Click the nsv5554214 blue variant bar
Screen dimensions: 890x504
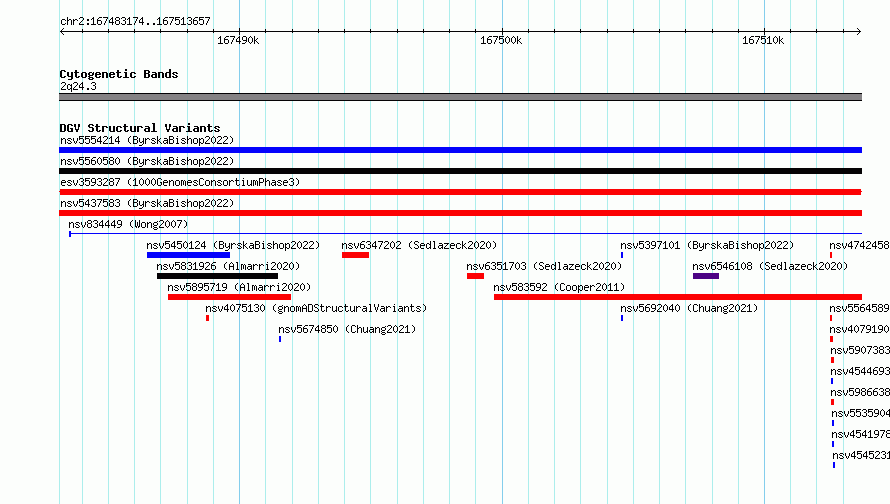(x=460, y=150)
